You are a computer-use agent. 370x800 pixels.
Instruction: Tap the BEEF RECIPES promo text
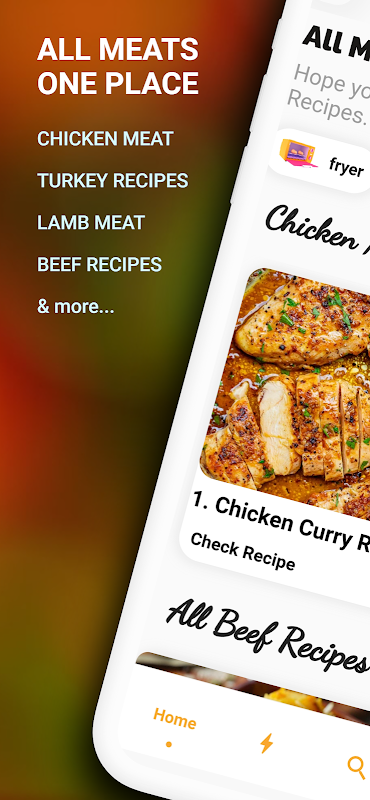pos(100,264)
